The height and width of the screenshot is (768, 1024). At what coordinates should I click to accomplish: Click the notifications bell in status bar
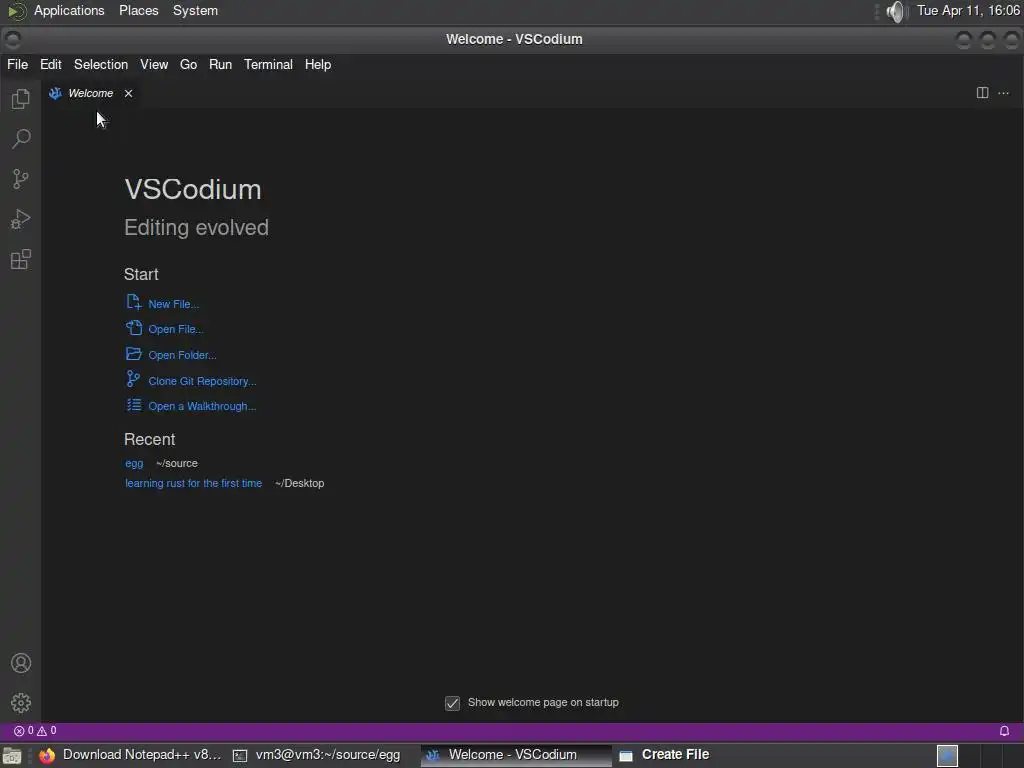point(1004,731)
